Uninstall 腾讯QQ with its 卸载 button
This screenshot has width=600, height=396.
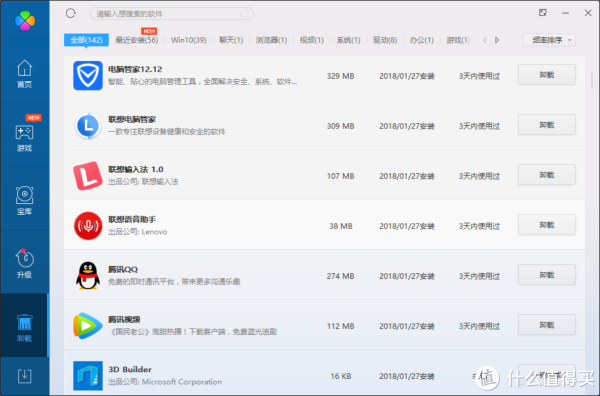tap(546, 275)
